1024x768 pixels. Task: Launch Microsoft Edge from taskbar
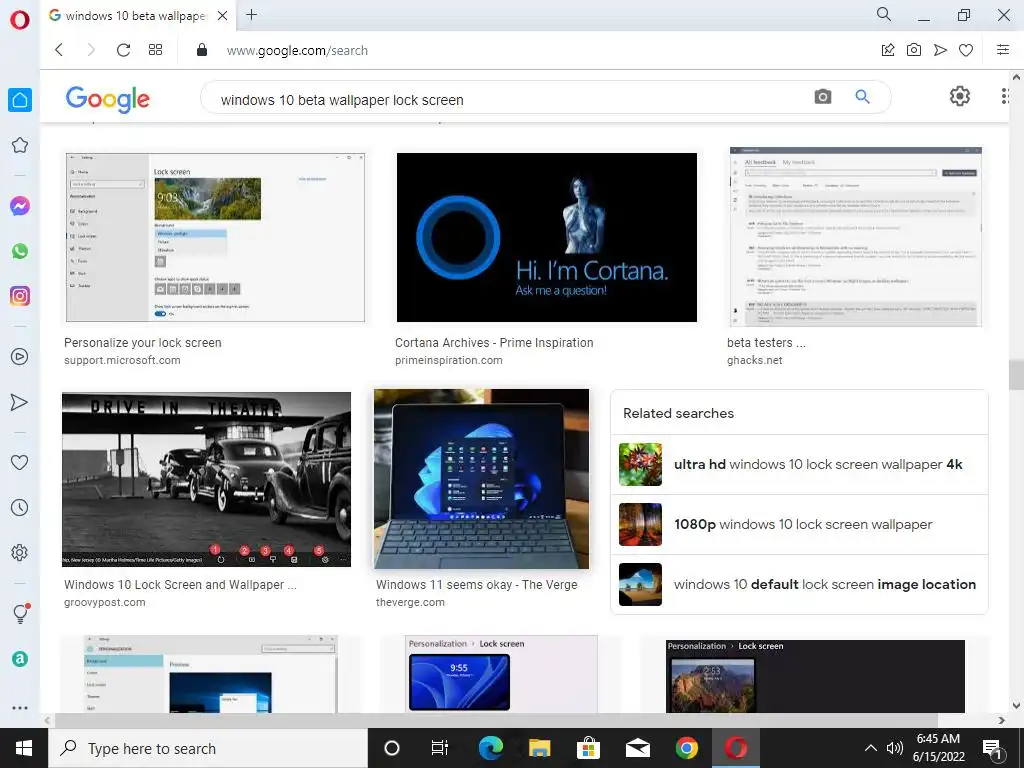pos(490,748)
